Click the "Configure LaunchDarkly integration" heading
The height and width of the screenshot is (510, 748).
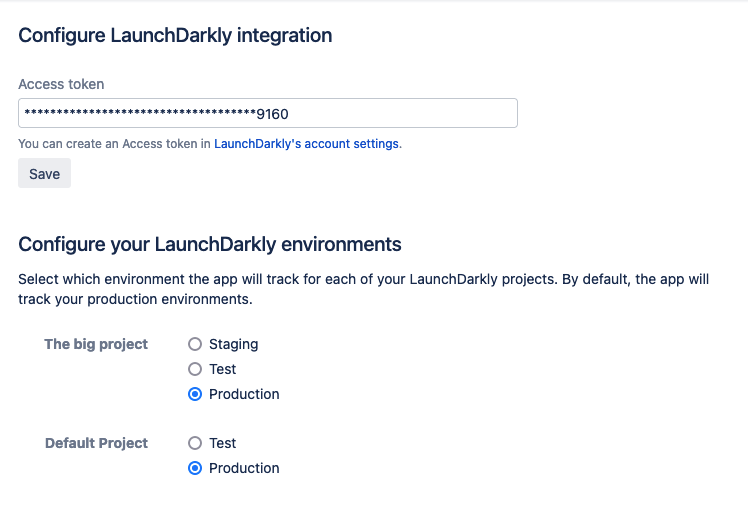tap(175, 35)
